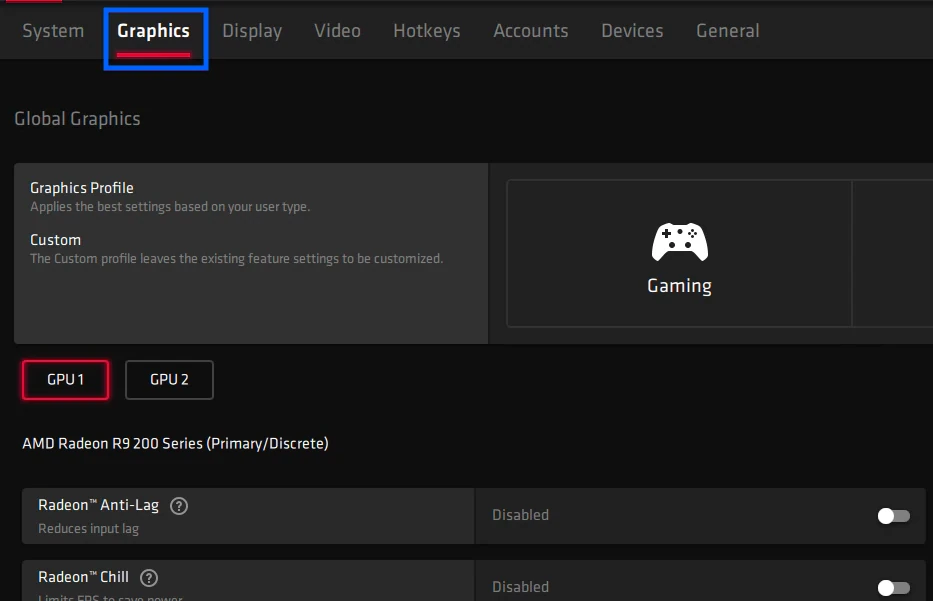
Task: Open the Radeon Anti-Lag help tooltip
Action: [x=178, y=505]
